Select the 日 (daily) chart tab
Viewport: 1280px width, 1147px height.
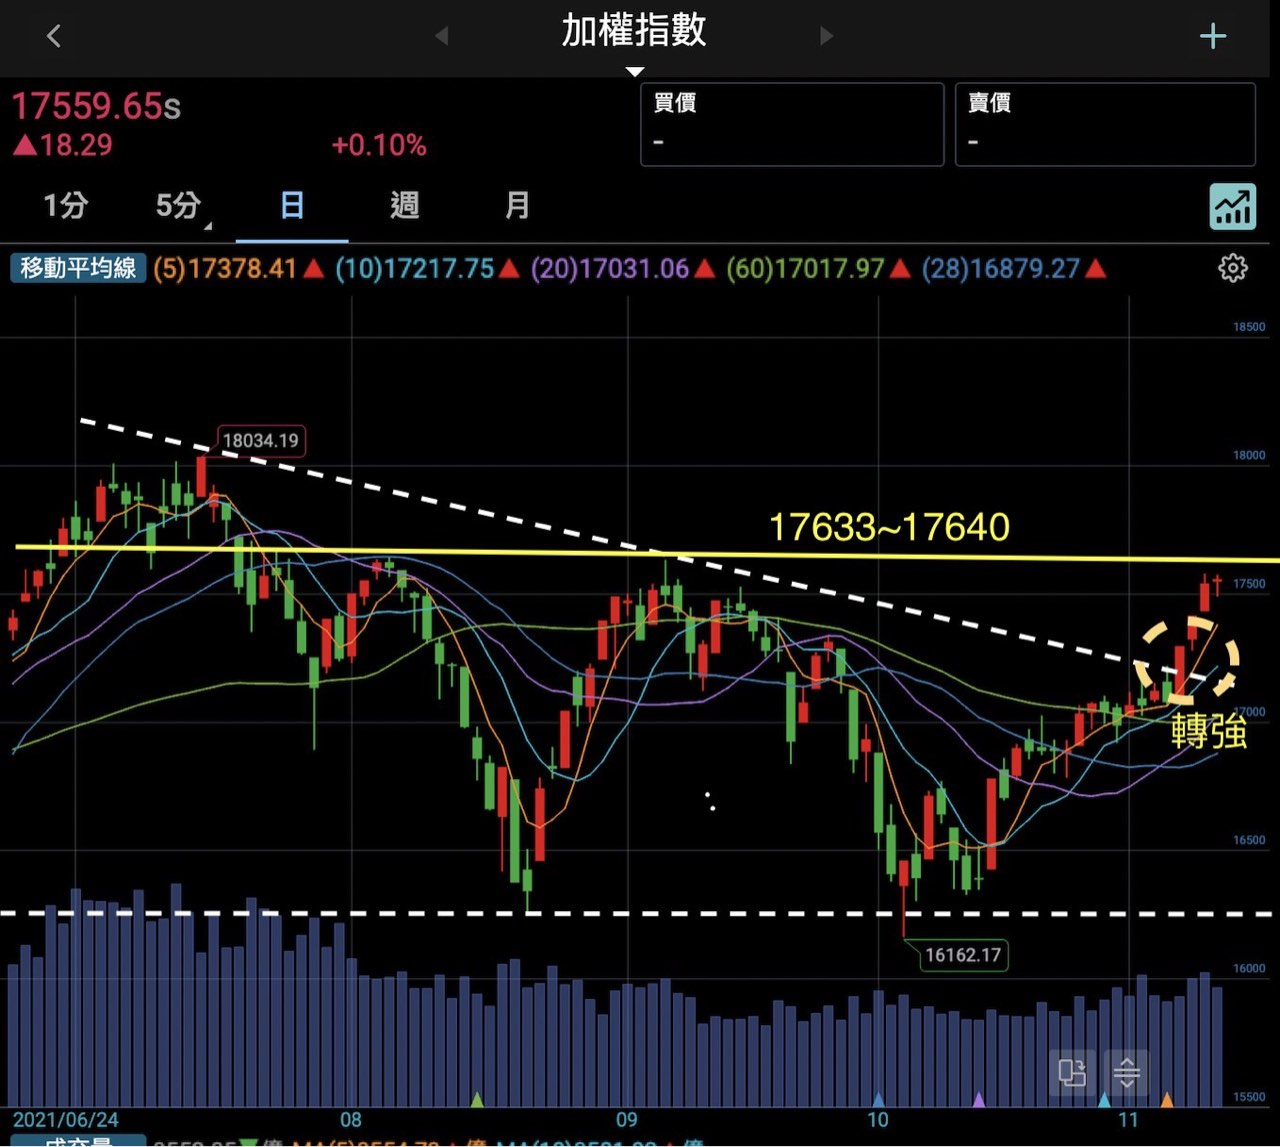pyautogui.click(x=292, y=206)
